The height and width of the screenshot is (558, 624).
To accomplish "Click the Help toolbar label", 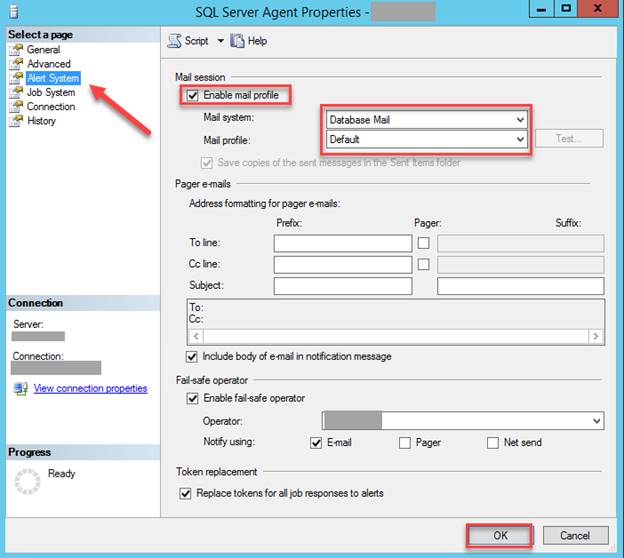I will click(x=257, y=41).
